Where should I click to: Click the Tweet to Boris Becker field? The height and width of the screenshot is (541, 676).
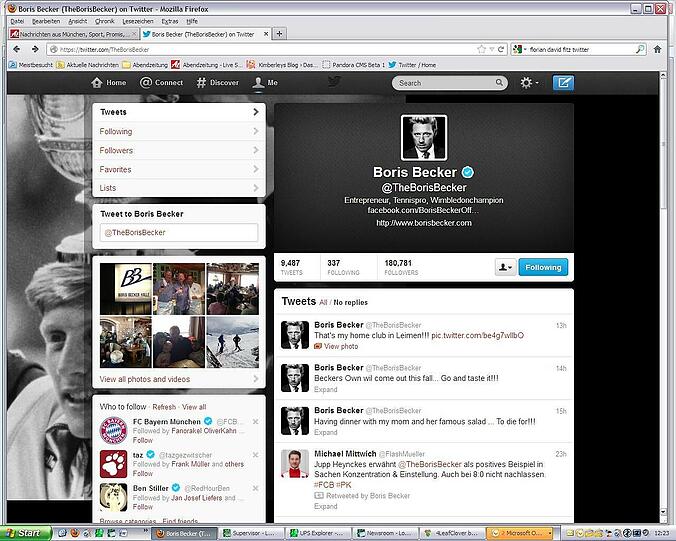click(179, 232)
